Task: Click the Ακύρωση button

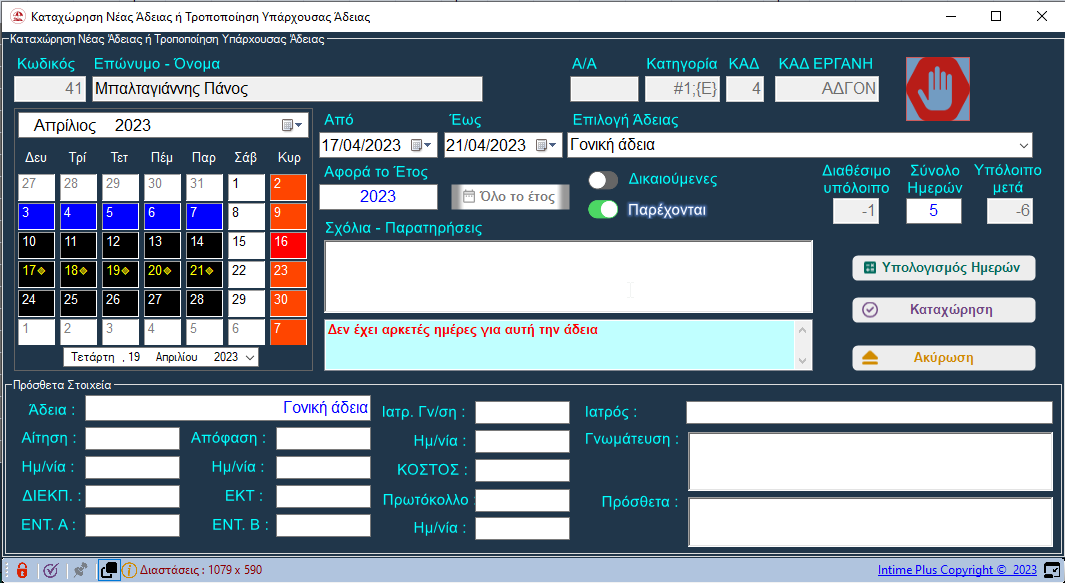Action: click(943, 358)
